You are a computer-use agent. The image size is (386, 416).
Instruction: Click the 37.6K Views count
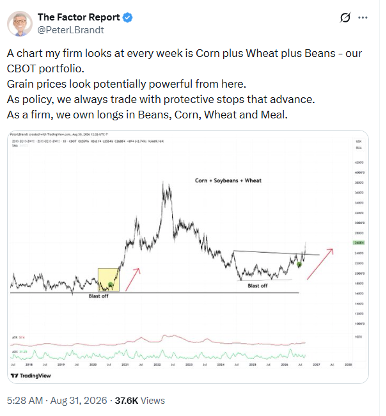pos(140,400)
